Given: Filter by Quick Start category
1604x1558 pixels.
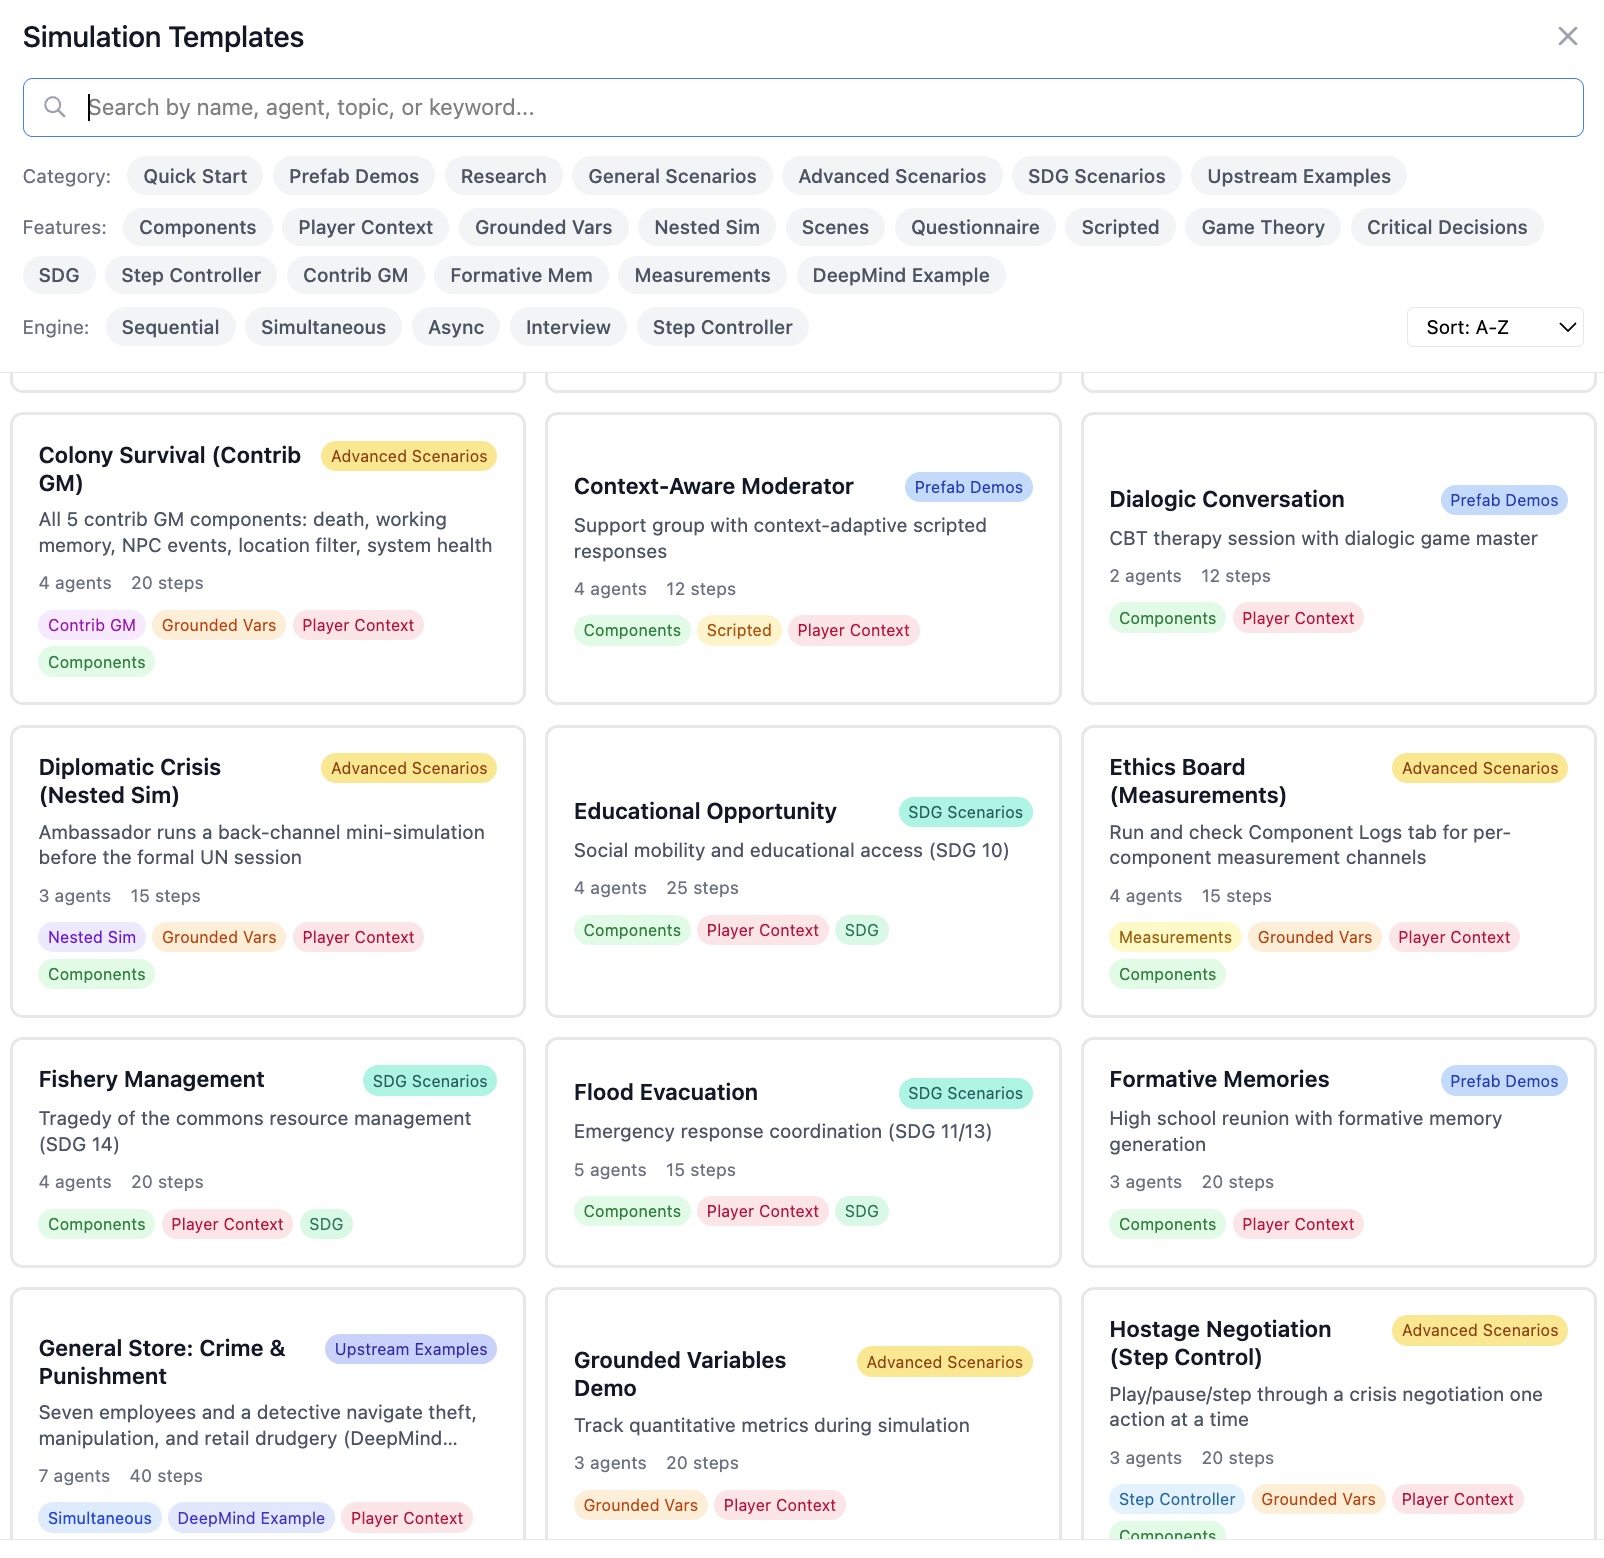Looking at the screenshot, I should click(x=195, y=176).
